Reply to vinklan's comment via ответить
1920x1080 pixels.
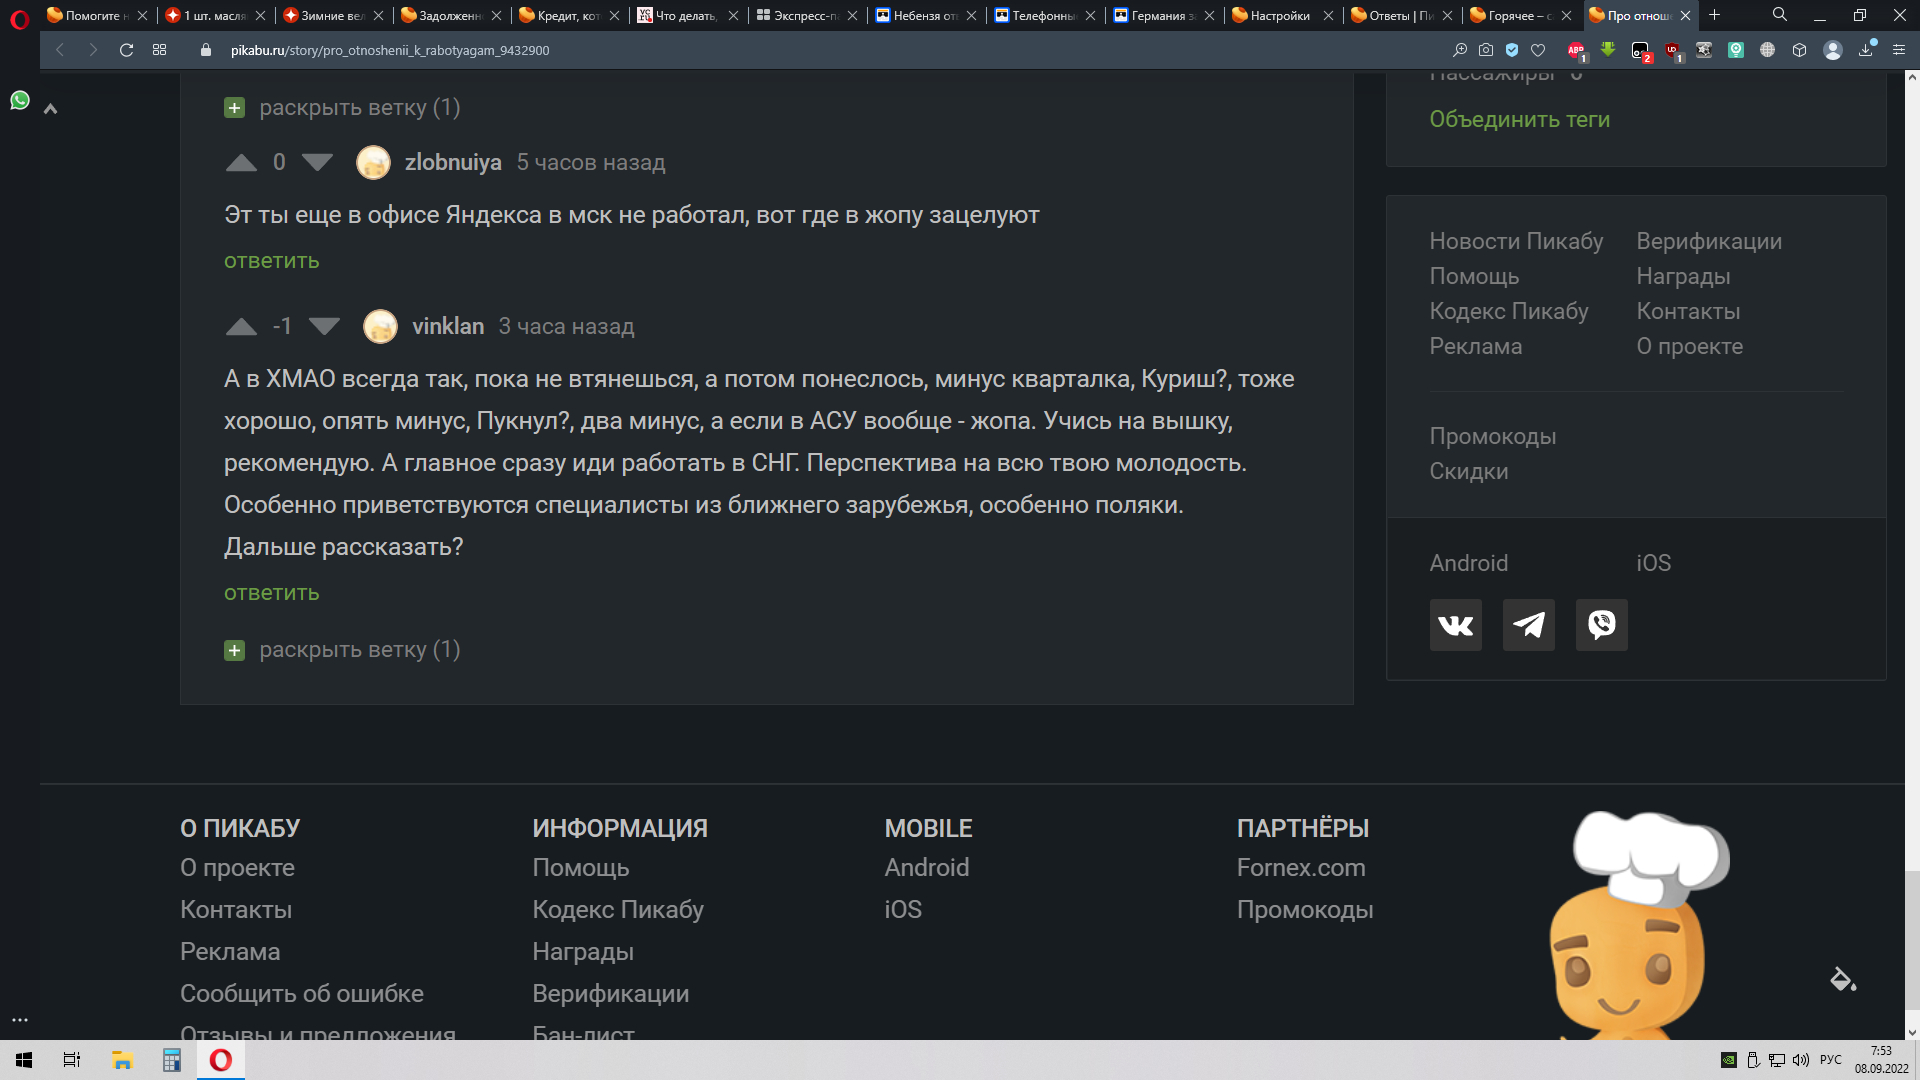(x=271, y=593)
